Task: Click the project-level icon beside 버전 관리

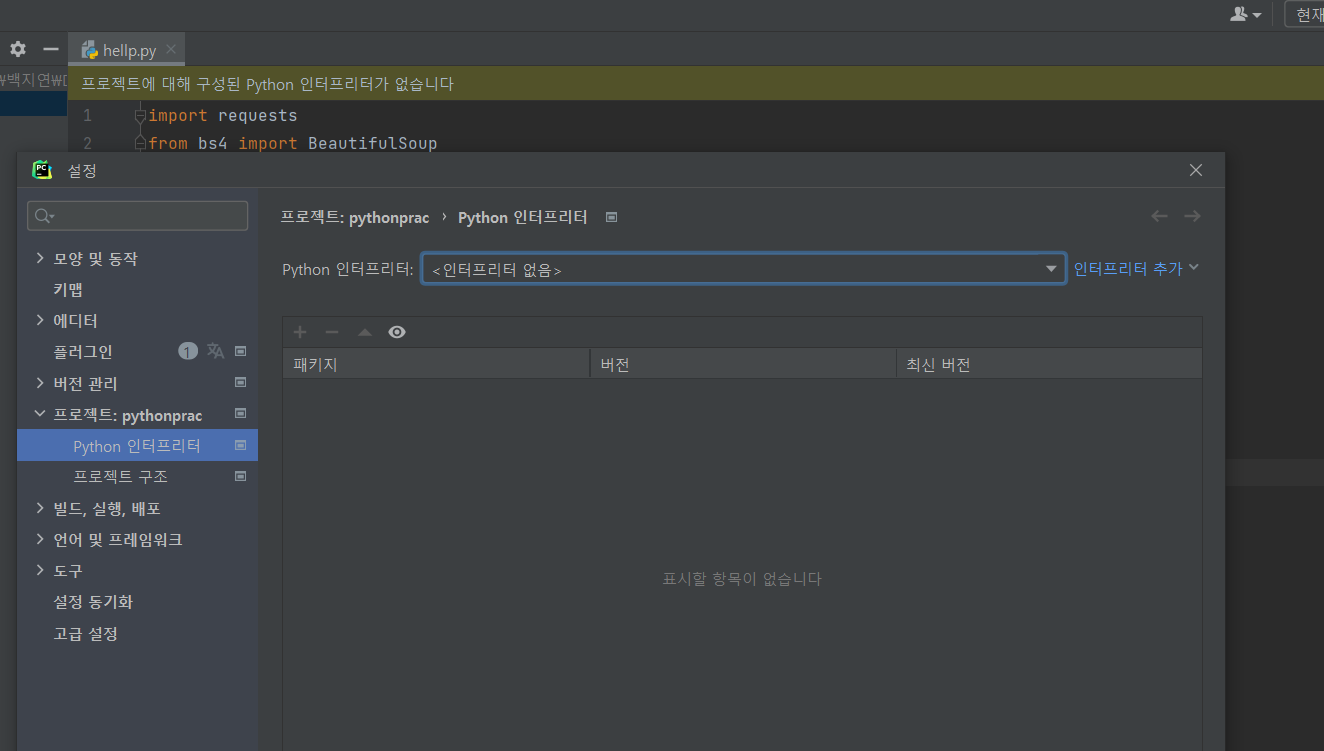Action: tap(241, 382)
